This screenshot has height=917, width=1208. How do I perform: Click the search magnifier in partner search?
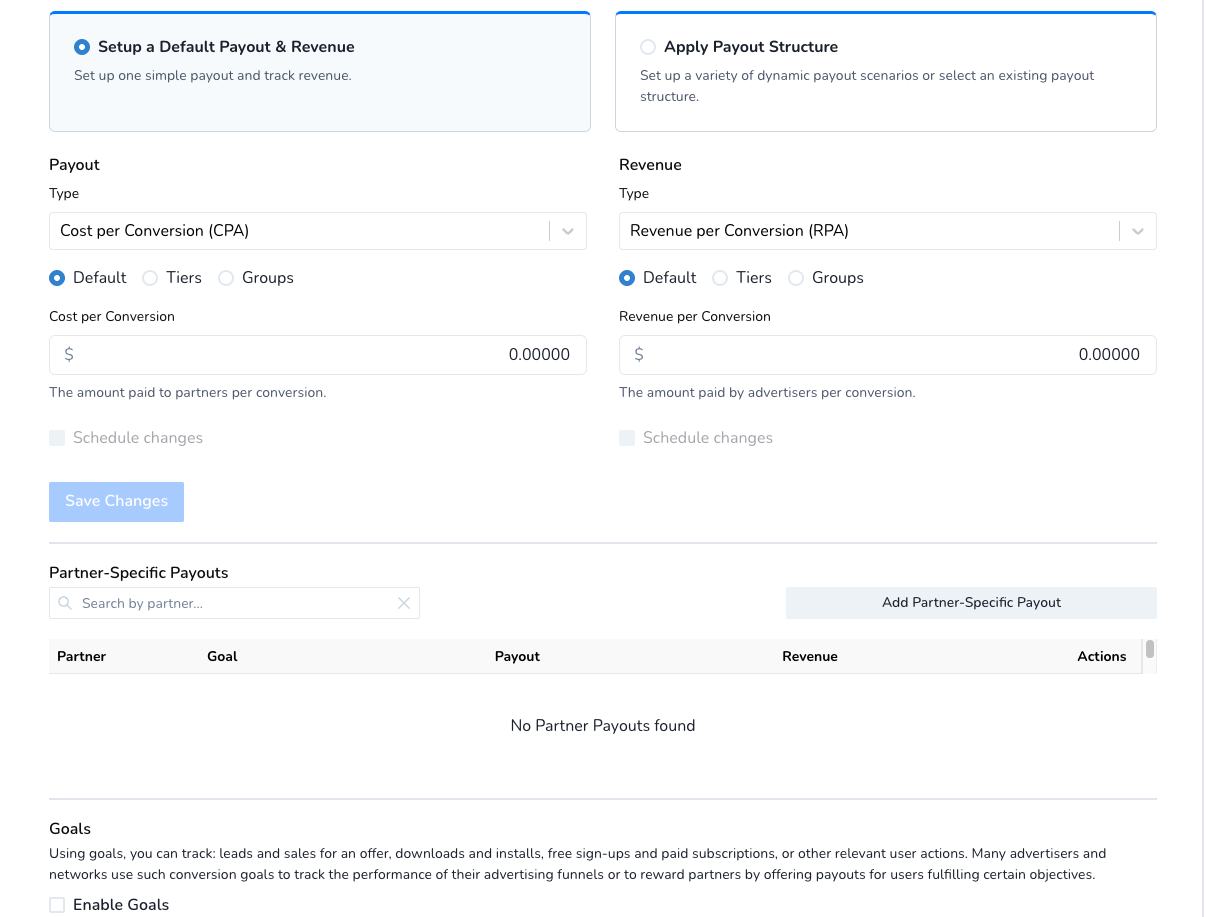click(64, 603)
